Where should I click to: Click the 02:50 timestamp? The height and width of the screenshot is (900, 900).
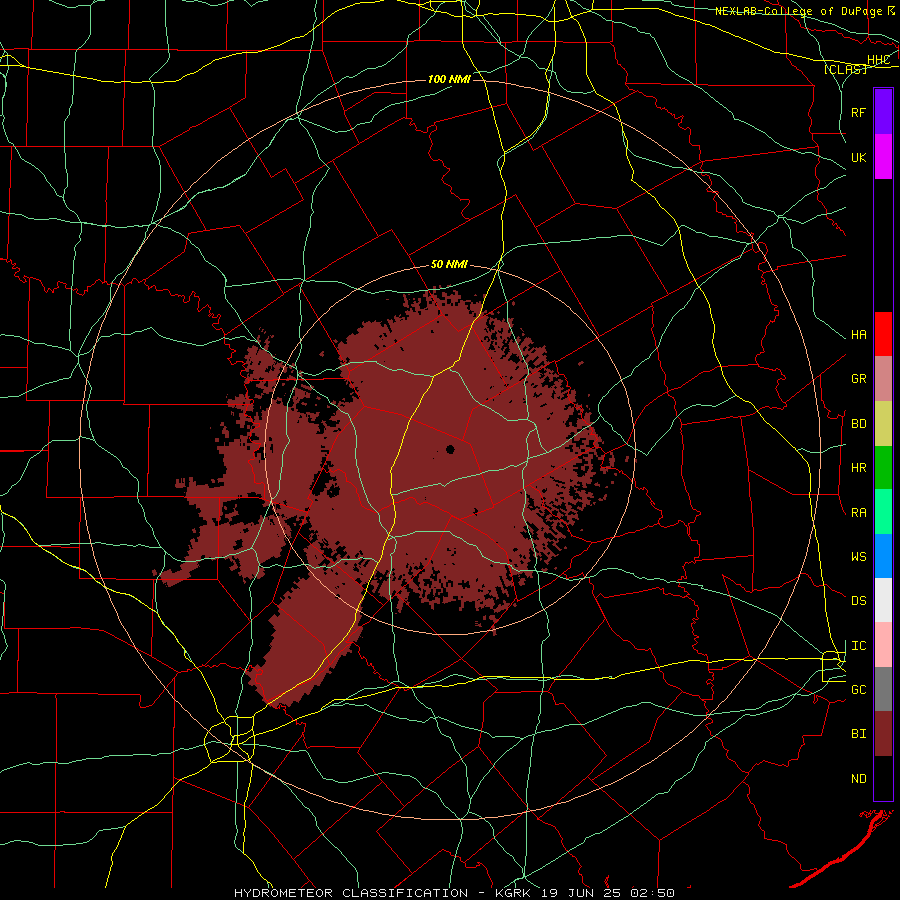point(652,893)
